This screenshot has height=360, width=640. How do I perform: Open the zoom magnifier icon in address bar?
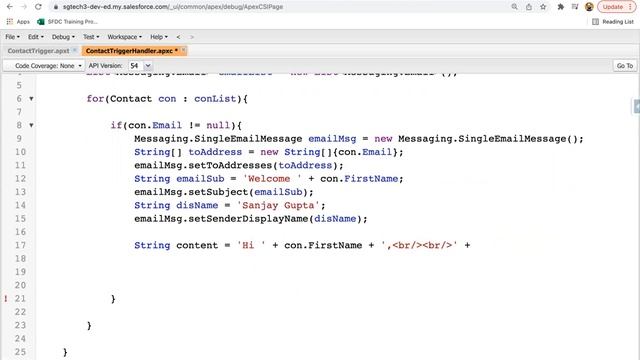click(x=514, y=7)
